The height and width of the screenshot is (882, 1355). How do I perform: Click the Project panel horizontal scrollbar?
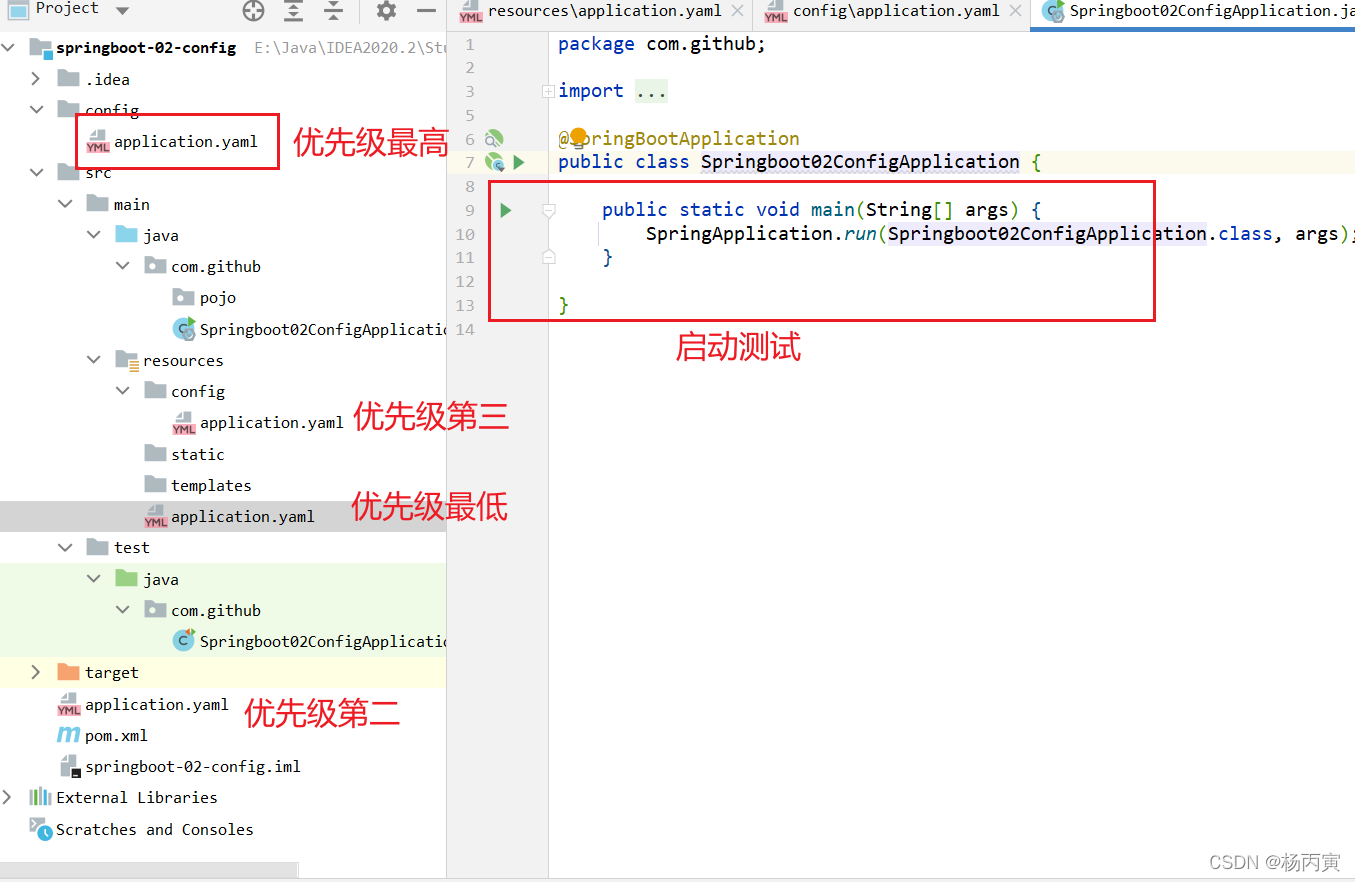point(149,870)
